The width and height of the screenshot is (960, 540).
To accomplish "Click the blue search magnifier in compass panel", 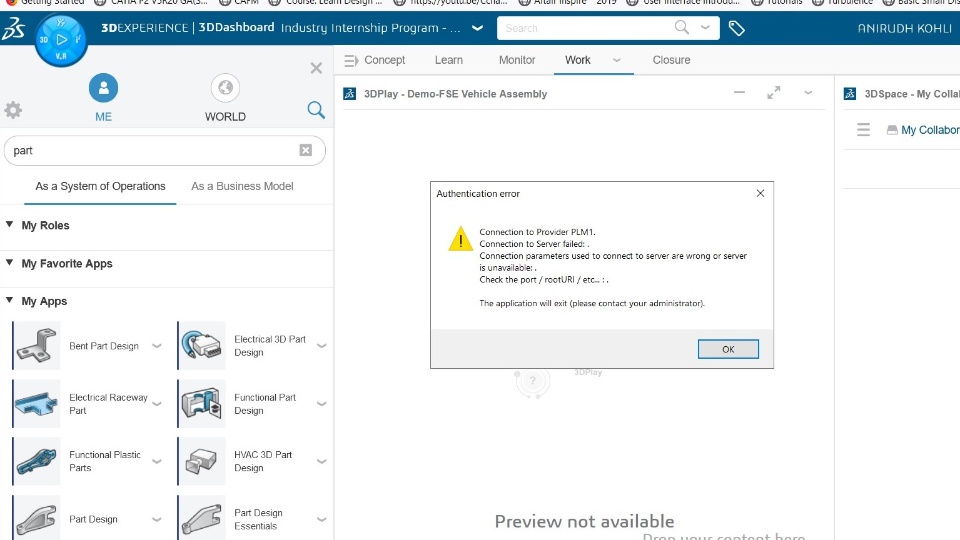I will 316,110.
